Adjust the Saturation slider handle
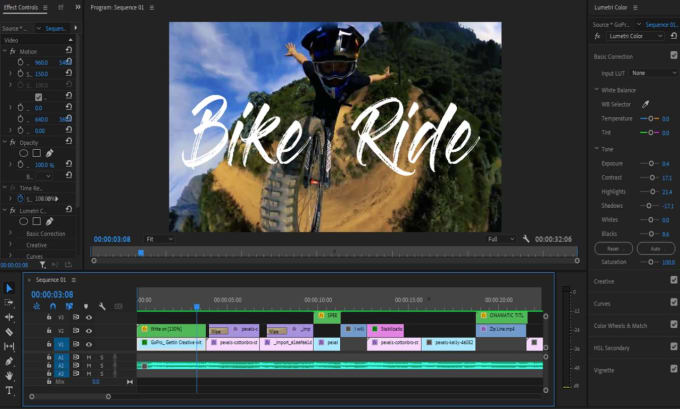 coord(651,262)
